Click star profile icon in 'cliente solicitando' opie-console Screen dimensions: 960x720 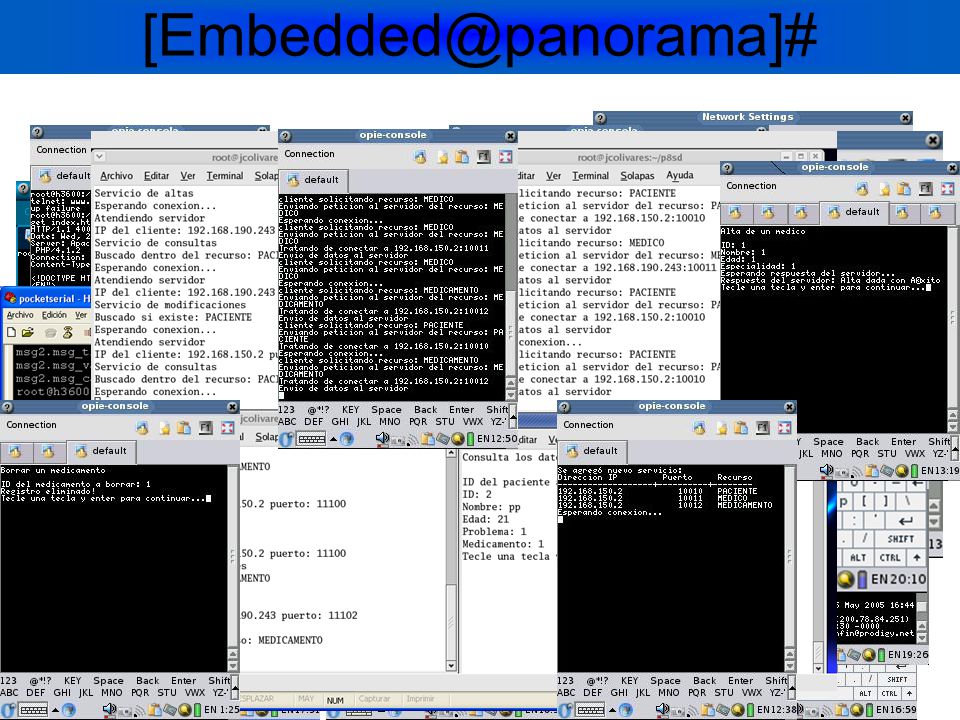point(443,157)
